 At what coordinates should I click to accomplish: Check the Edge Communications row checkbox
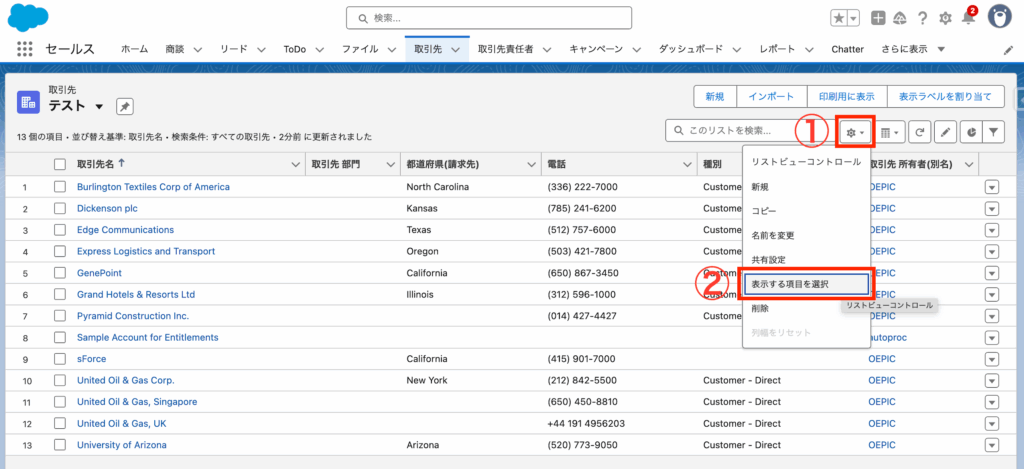click(60, 230)
